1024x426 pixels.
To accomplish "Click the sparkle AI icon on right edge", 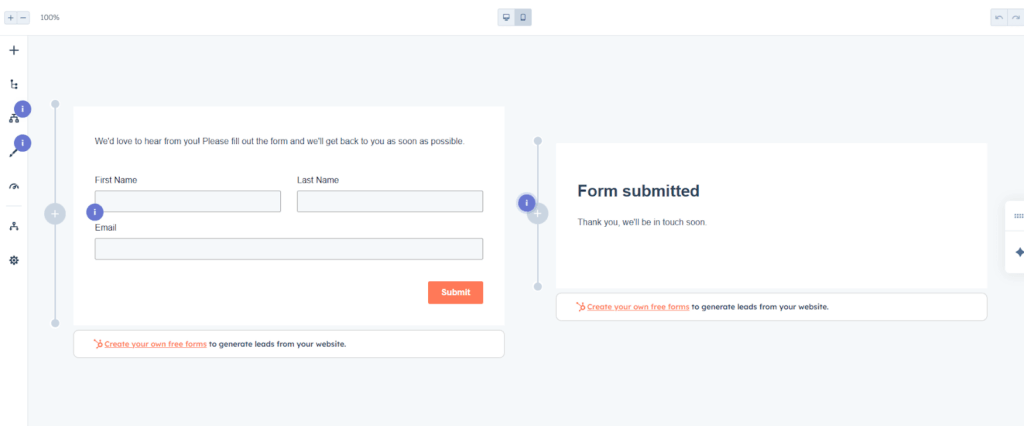I will coord(1018,252).
